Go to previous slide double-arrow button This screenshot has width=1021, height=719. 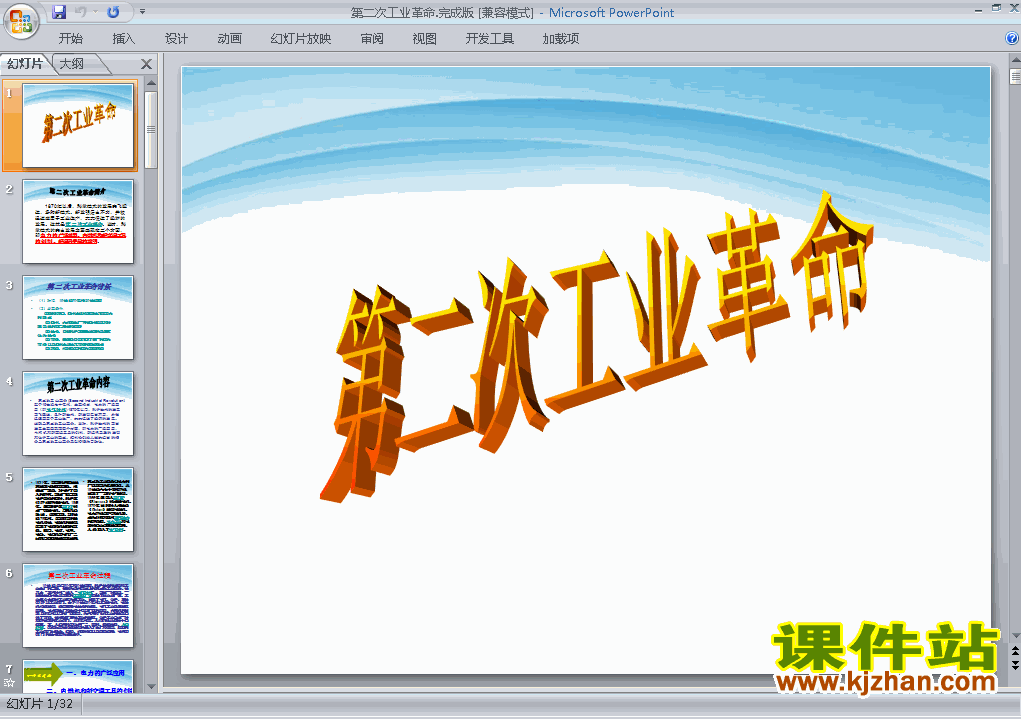point(1015,651)
